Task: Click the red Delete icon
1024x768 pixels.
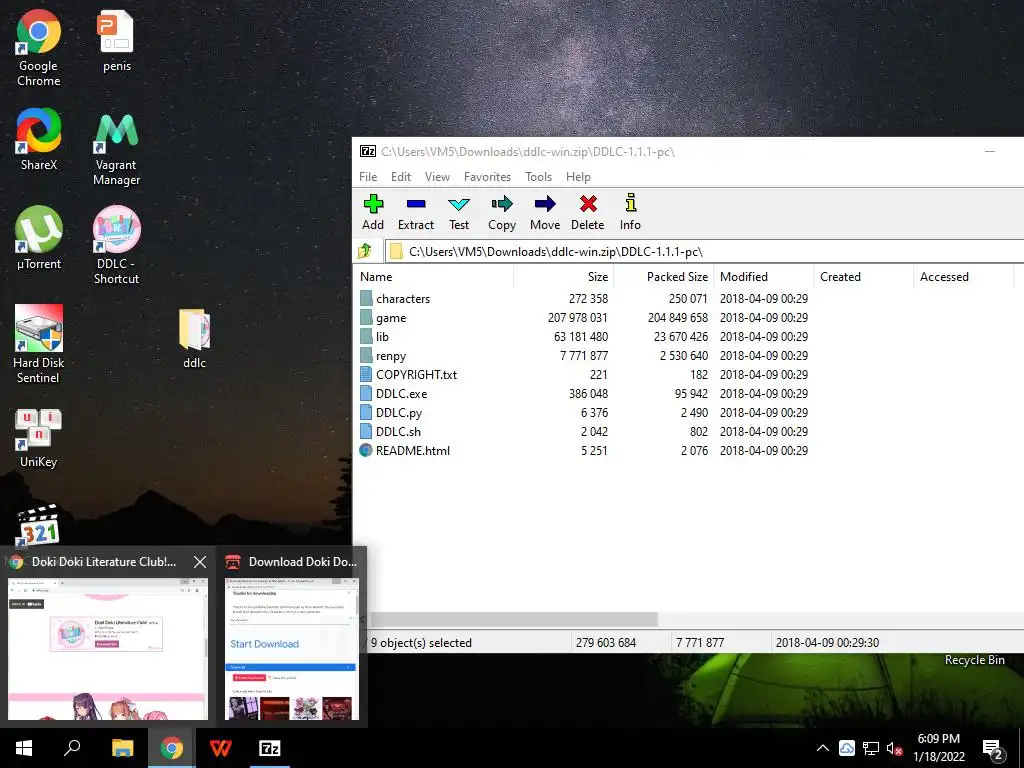Action: (588, 212)
